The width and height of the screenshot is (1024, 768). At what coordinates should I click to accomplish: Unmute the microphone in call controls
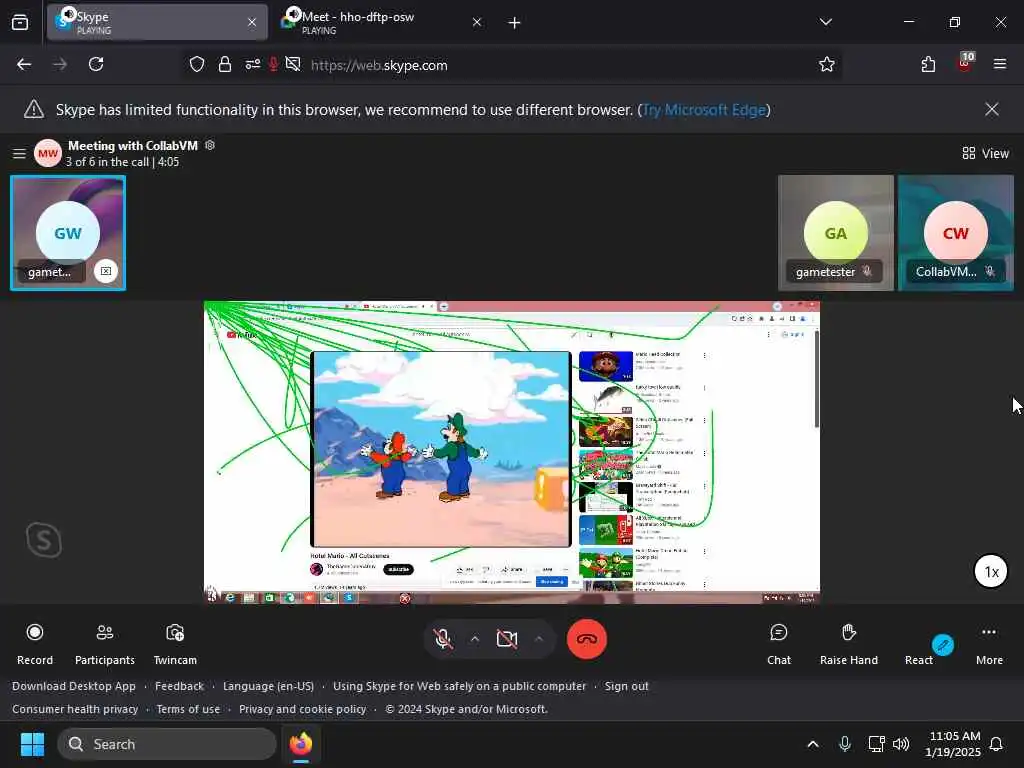click(443, 639)
